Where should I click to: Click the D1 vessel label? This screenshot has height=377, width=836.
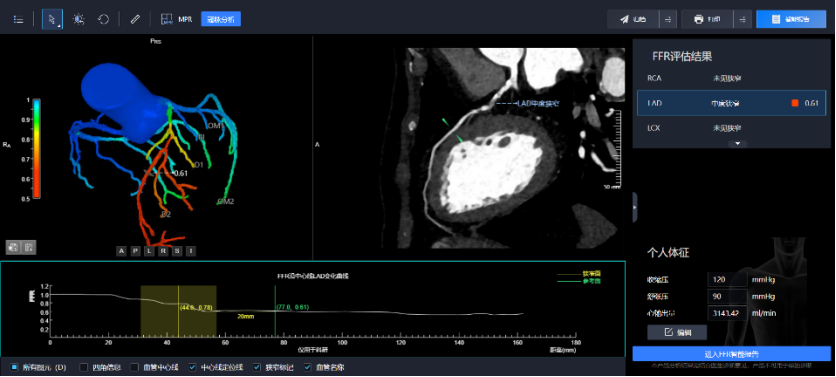pyautogui.click(x=198, y=165)
